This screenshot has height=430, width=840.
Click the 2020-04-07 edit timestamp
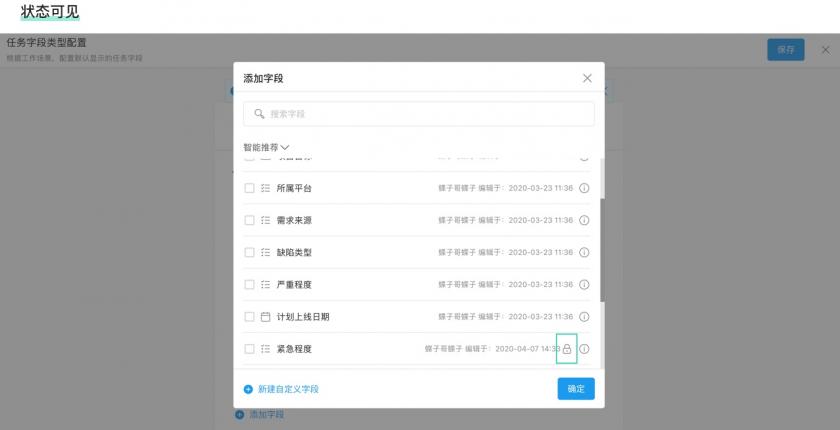click(527, 349)
